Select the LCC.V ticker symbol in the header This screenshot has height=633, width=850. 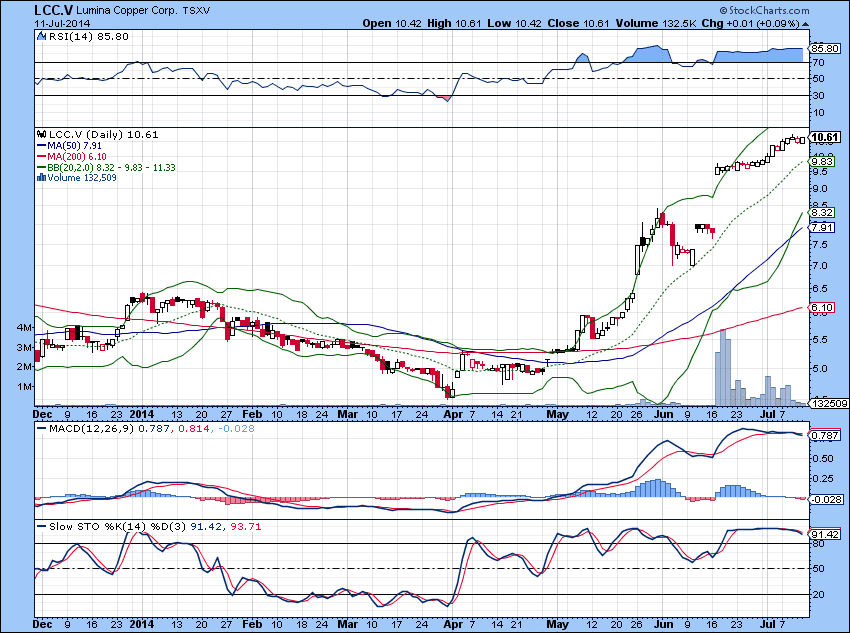click(x=53, y=10)
